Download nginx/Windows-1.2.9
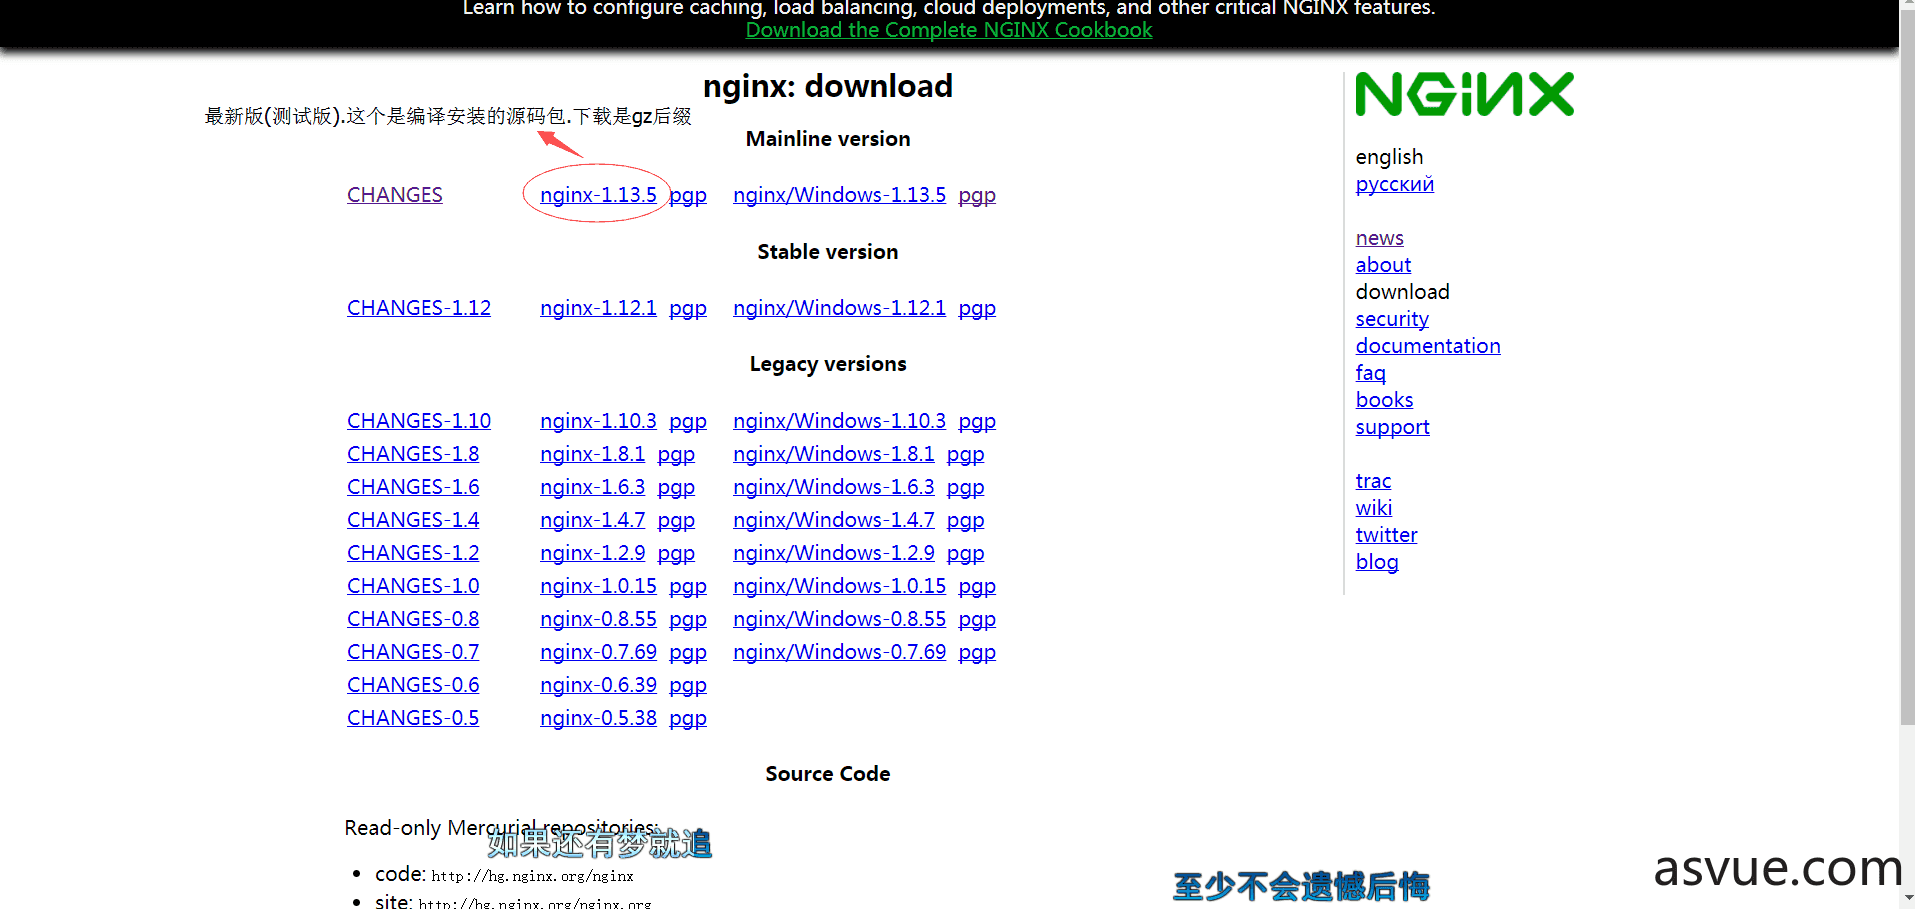The image size is (1915, 909). (x=833, y=553)
